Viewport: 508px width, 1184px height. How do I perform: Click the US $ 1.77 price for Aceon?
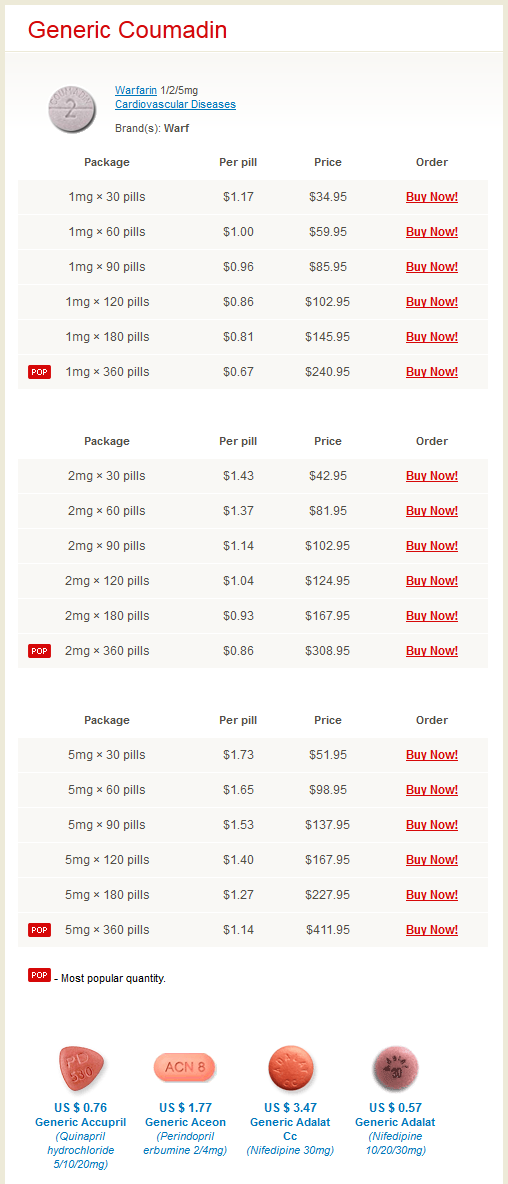pyautogui.click(x=185, y=1108)
